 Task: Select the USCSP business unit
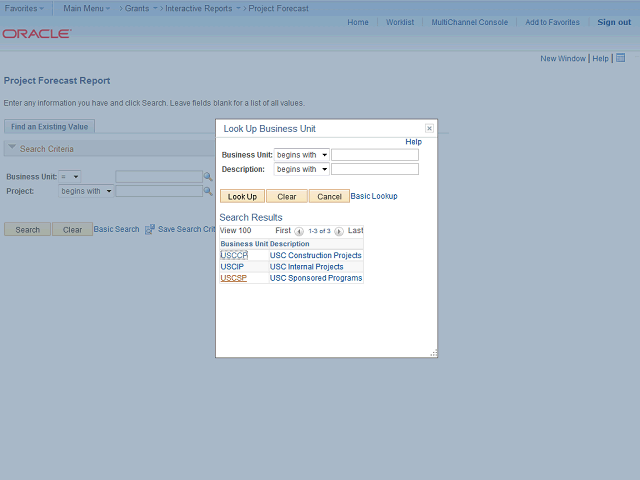pyautogui.click(x=233, y=278)
